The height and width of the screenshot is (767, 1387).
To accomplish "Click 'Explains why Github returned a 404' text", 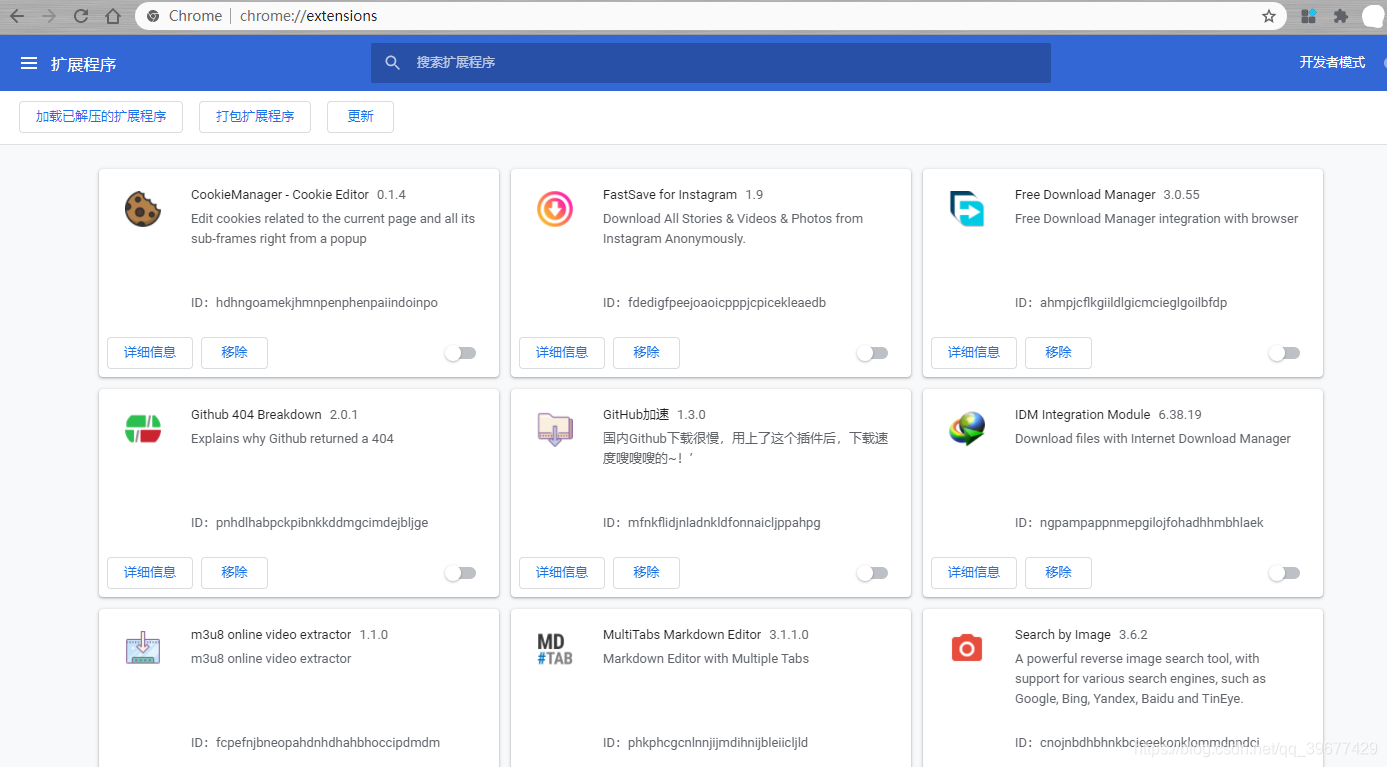I will (292, 438).
